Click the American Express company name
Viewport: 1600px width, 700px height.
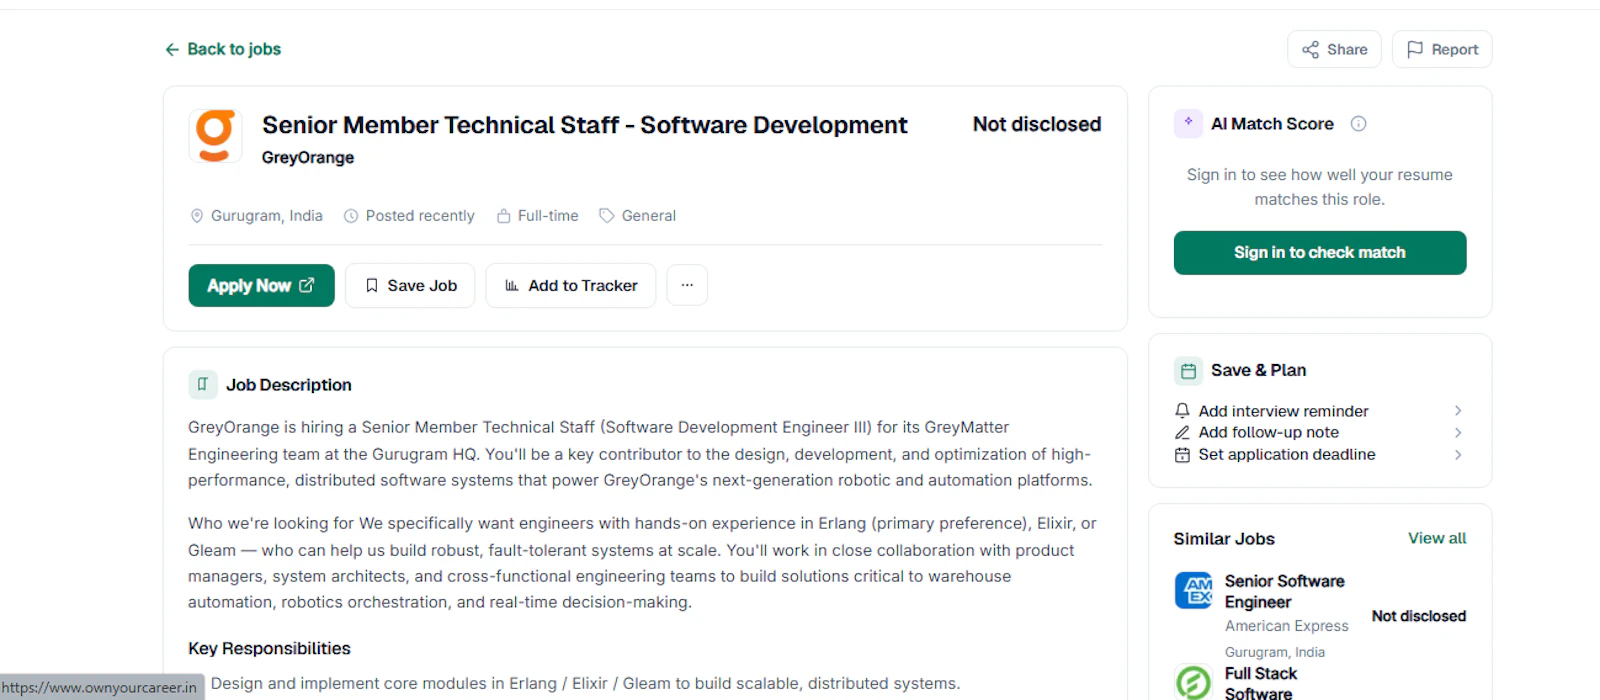point(1287,626)
